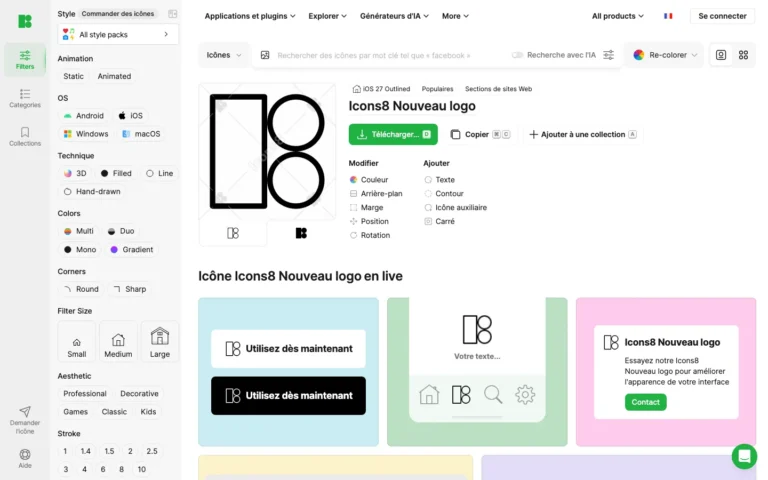The image size is (768, 480).
Task: Filter by Hand-drawn technique
Action: pyautogui.click(x=92, y=192)
